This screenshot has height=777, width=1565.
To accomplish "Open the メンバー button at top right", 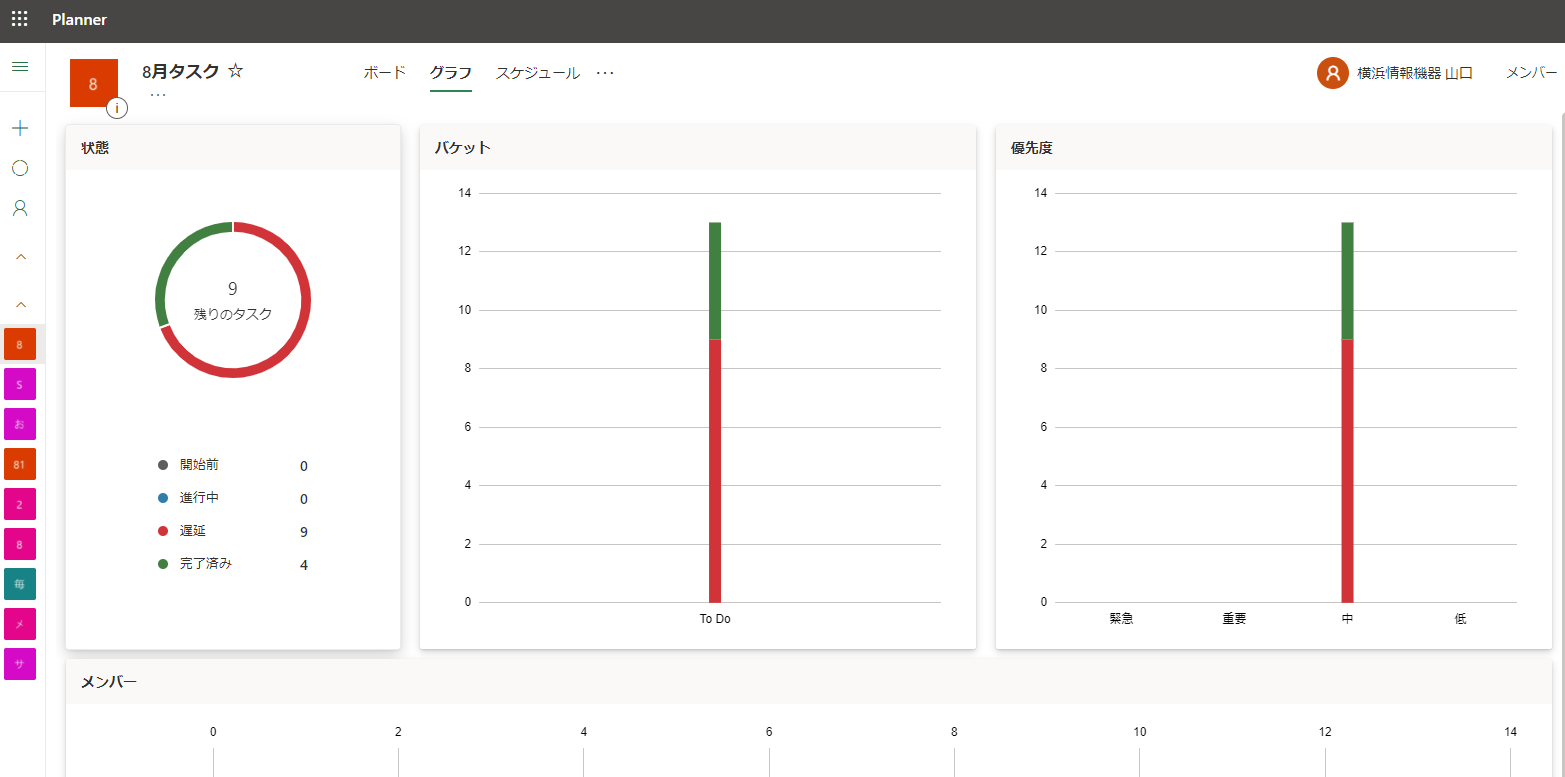I will (x=1531, y=73).
